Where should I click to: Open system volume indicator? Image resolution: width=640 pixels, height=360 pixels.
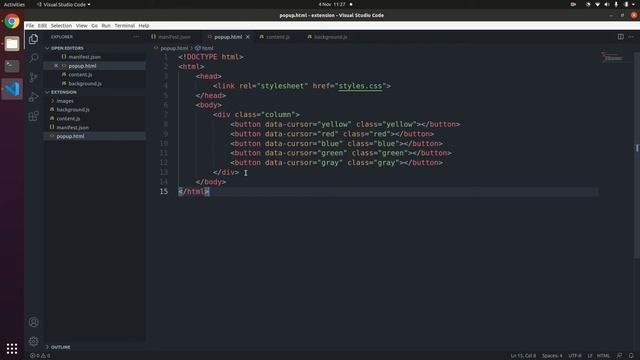click(x=607, y=4)
